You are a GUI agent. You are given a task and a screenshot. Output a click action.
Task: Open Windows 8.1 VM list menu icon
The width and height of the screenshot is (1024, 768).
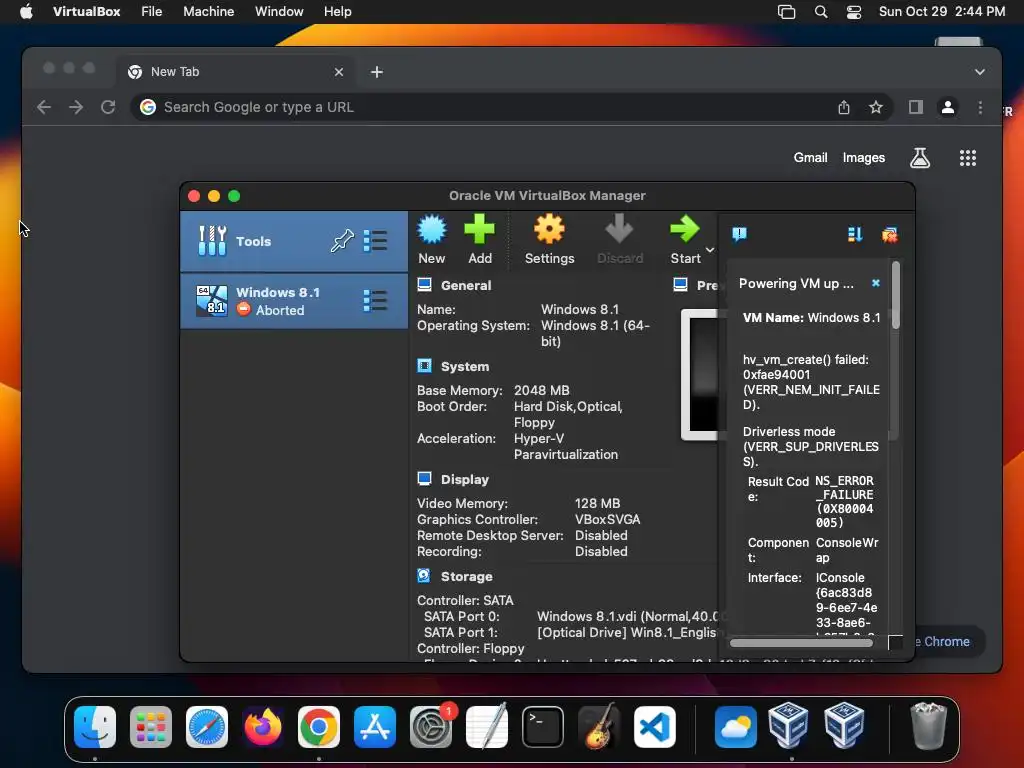coord(375,300)
